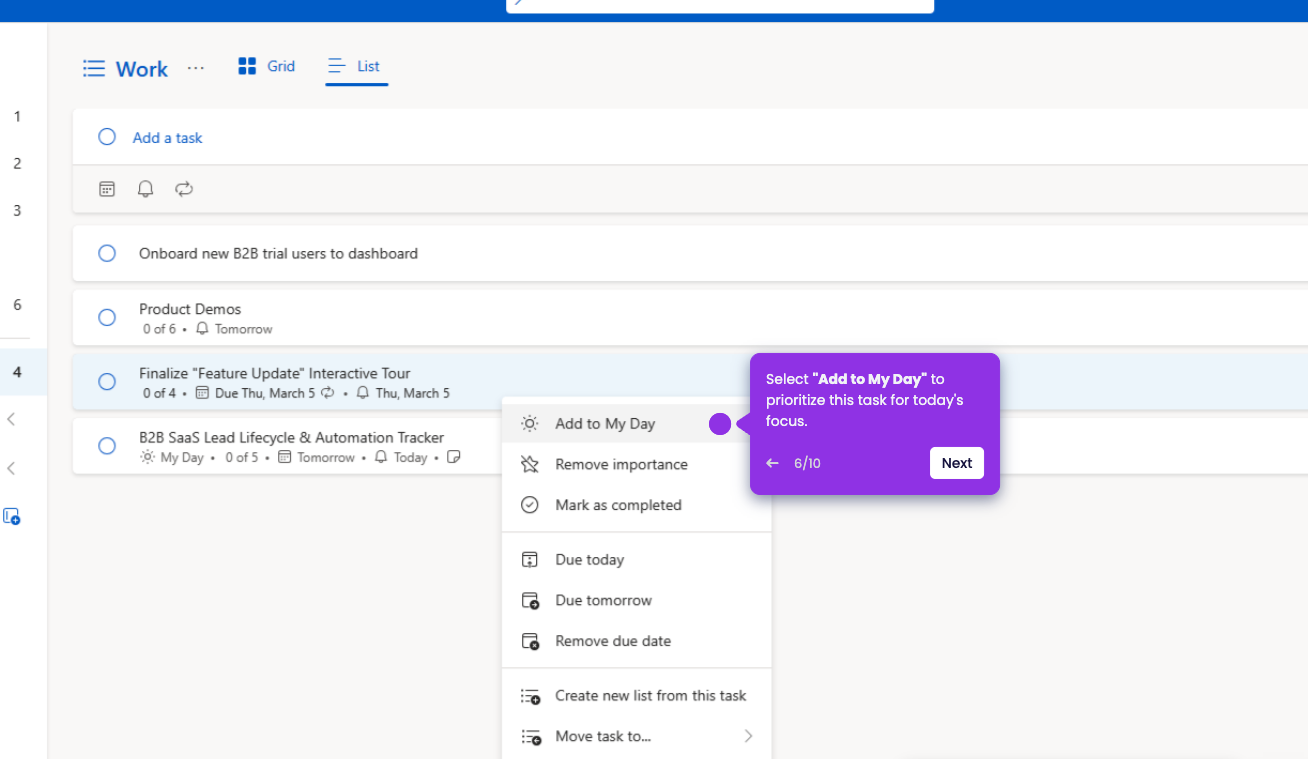Screen dimensions: 1308x759
Task: Select Mark as completed from context menu
Action: (x=636, y=505)
